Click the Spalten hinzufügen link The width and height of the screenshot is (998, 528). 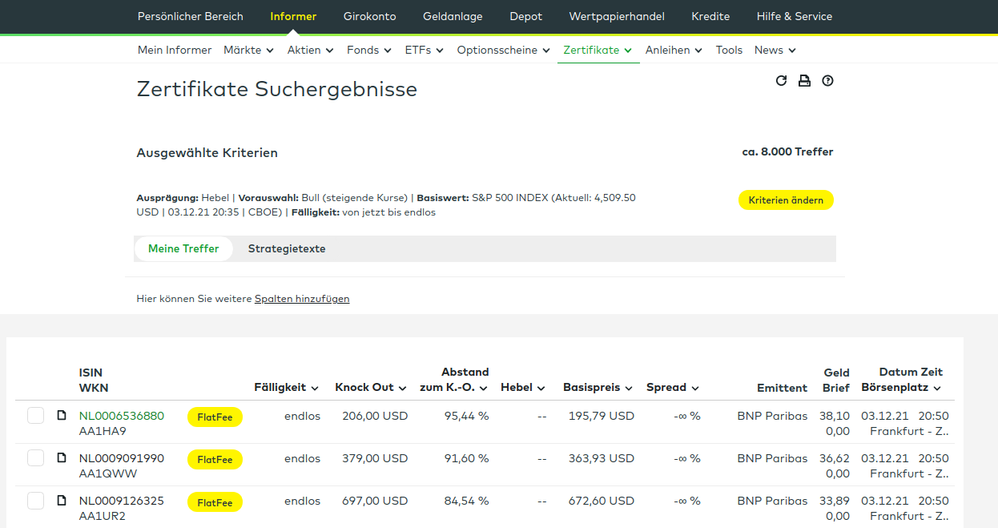pos(302,299)
